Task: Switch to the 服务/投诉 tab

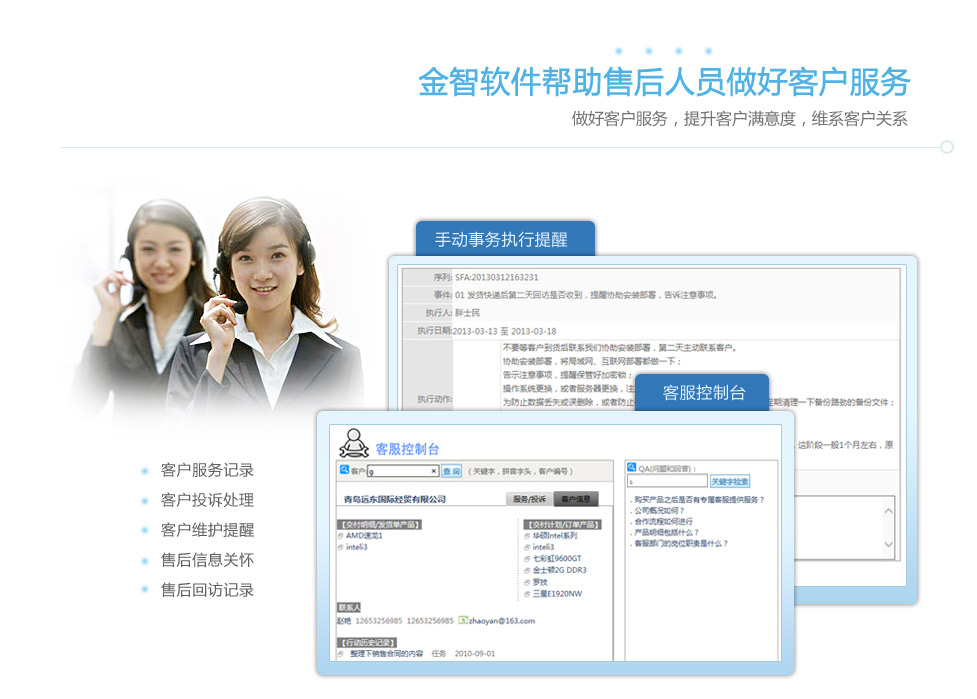Action: 530,498
